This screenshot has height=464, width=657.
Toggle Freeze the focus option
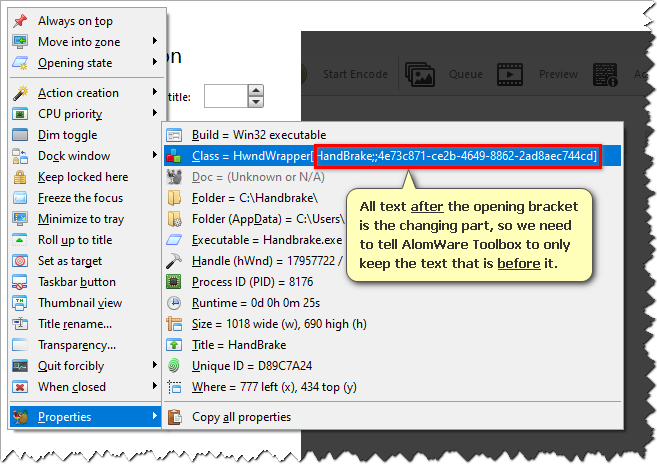coord(80,198)
